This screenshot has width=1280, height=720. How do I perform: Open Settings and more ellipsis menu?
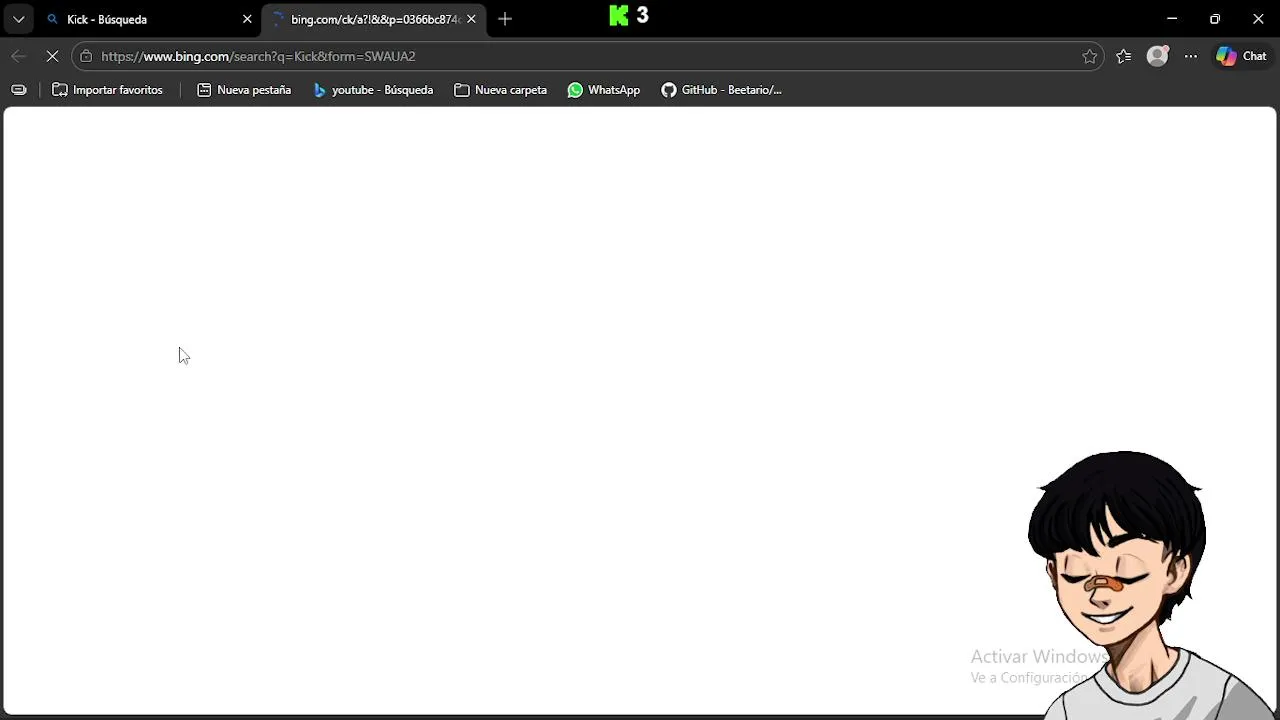click(x=1190, y=56)
